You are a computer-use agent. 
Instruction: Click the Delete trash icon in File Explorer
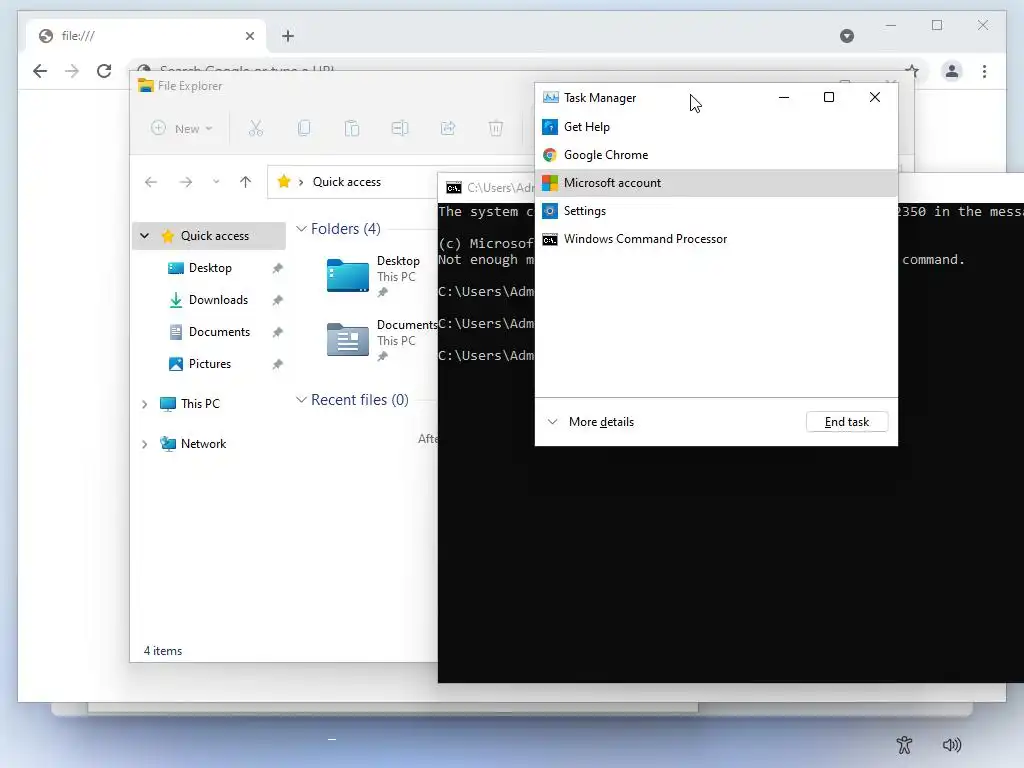[496, 129]
